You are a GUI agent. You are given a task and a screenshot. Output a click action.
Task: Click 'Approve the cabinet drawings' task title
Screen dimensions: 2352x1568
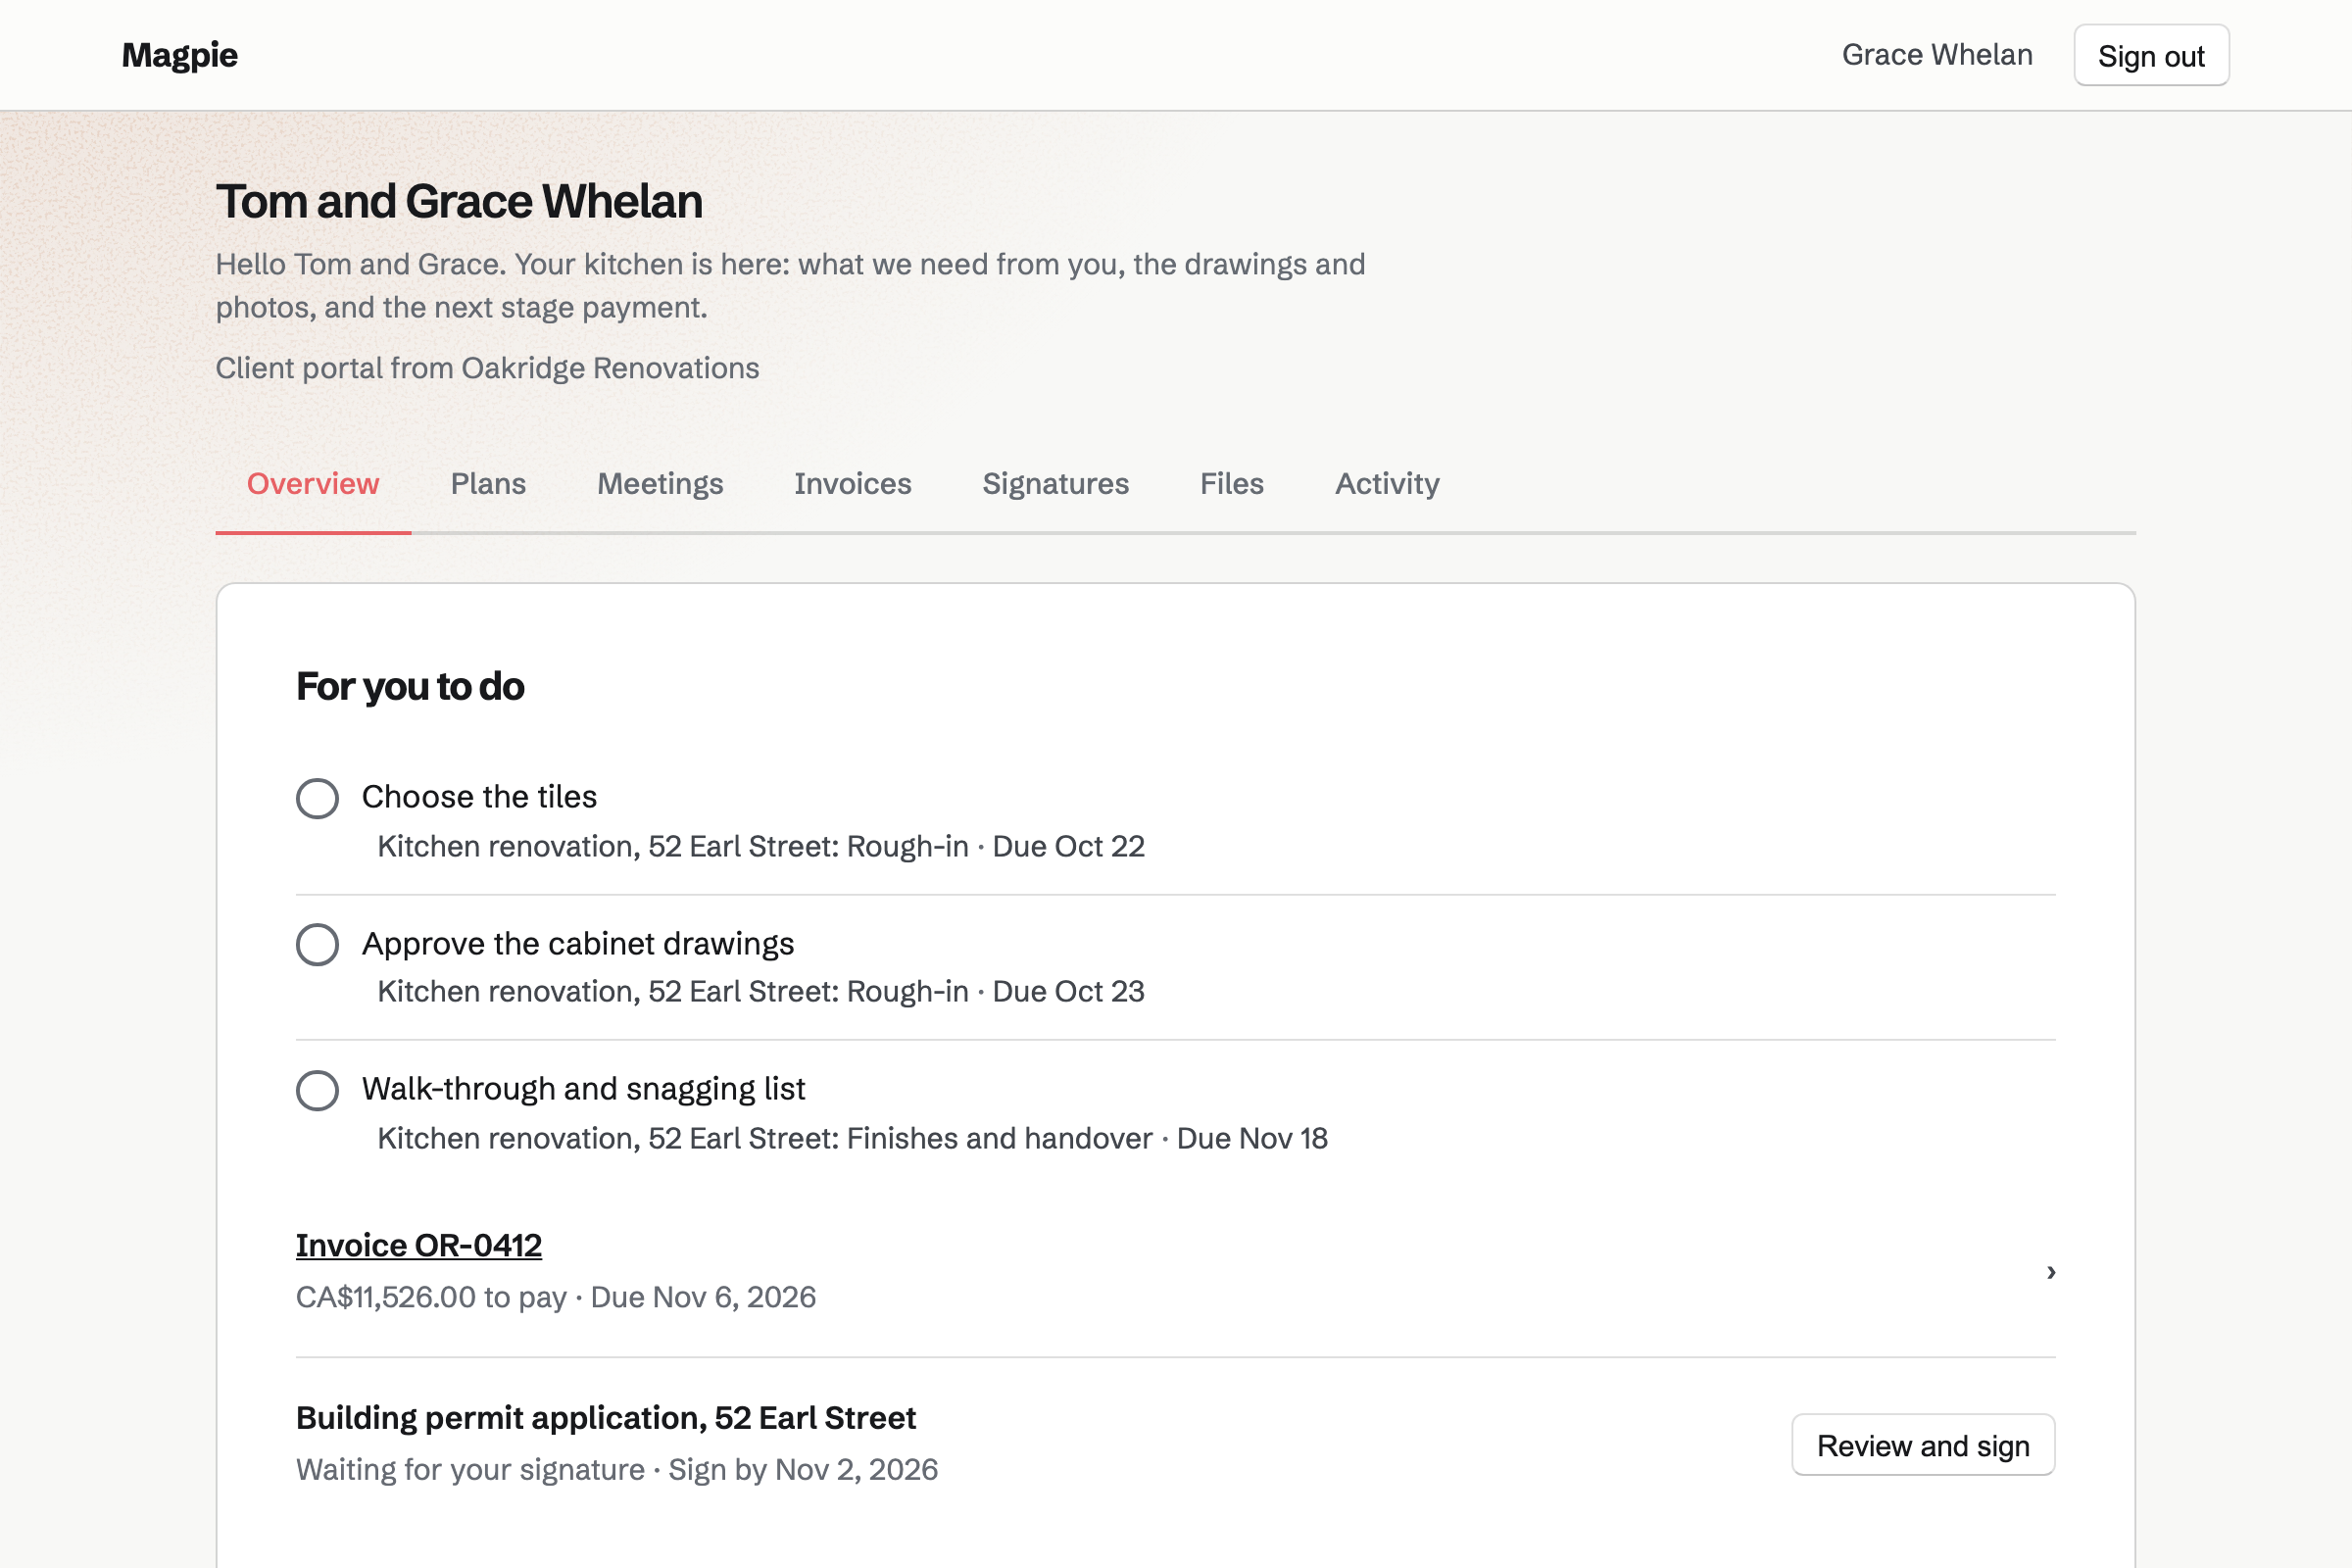tap(578, 944)
